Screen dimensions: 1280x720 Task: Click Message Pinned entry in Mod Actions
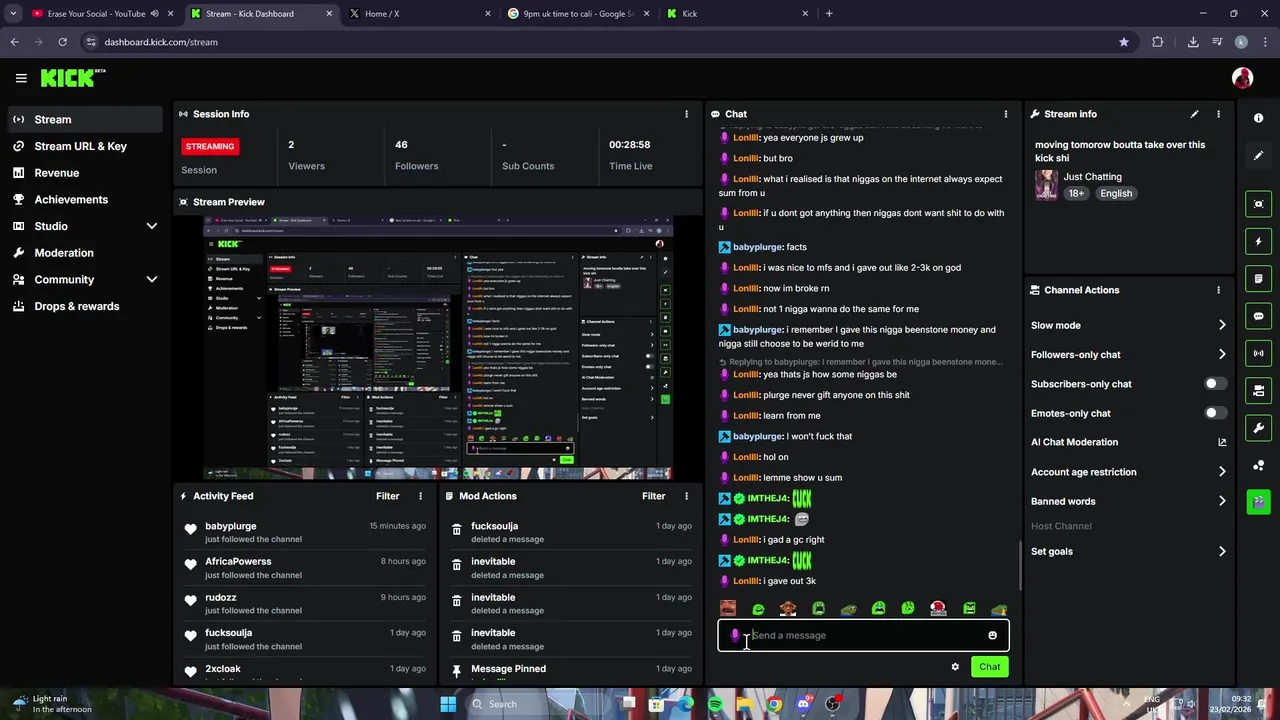tap(571, 669)
